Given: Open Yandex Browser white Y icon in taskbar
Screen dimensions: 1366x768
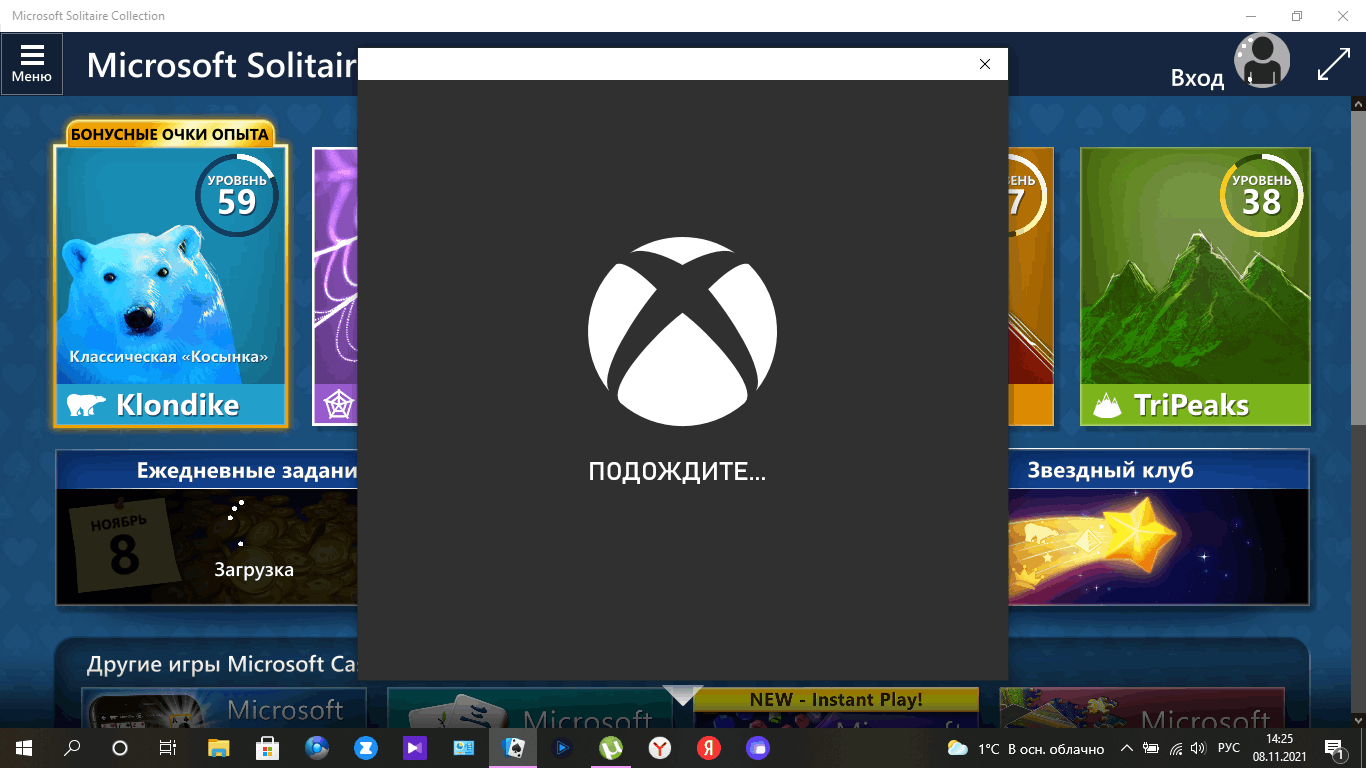Looking at the screenshot, I should 660,748.
